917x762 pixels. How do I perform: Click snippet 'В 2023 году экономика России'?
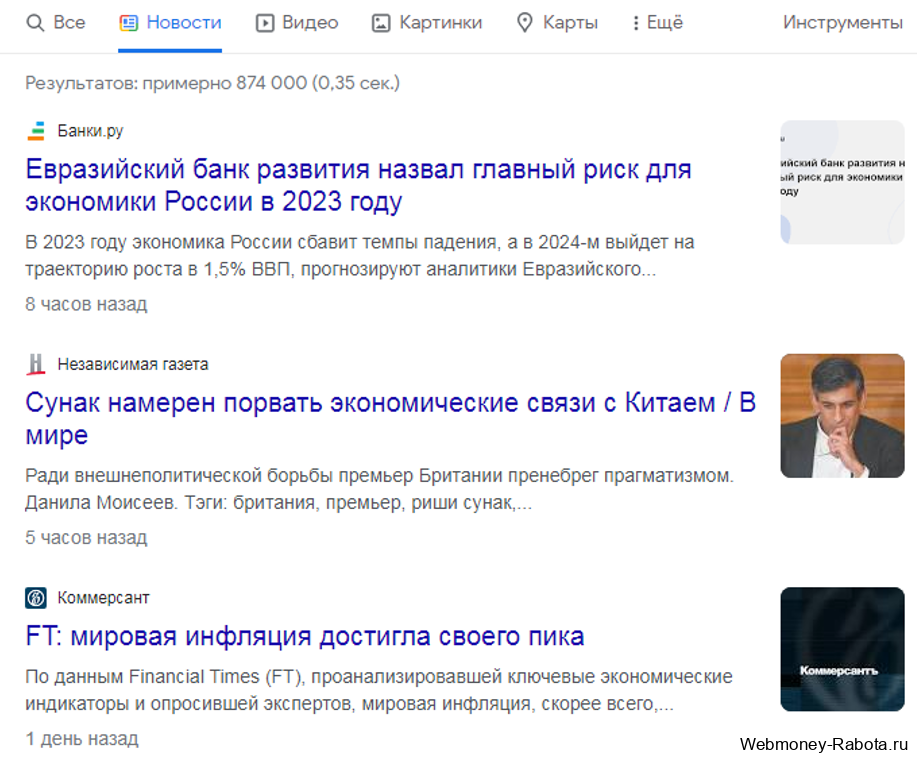pos(360,256)
